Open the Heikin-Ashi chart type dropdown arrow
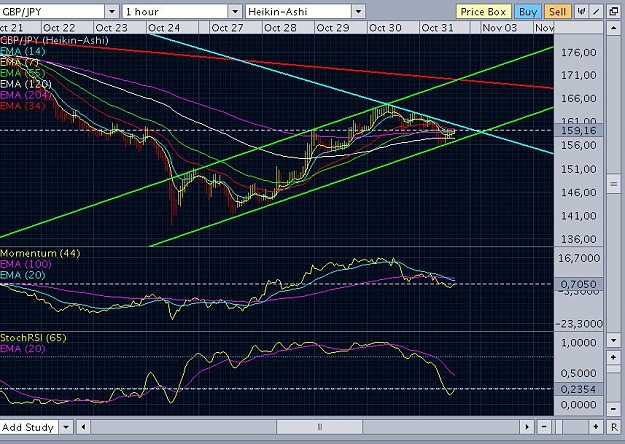 (x=358, y=12)
